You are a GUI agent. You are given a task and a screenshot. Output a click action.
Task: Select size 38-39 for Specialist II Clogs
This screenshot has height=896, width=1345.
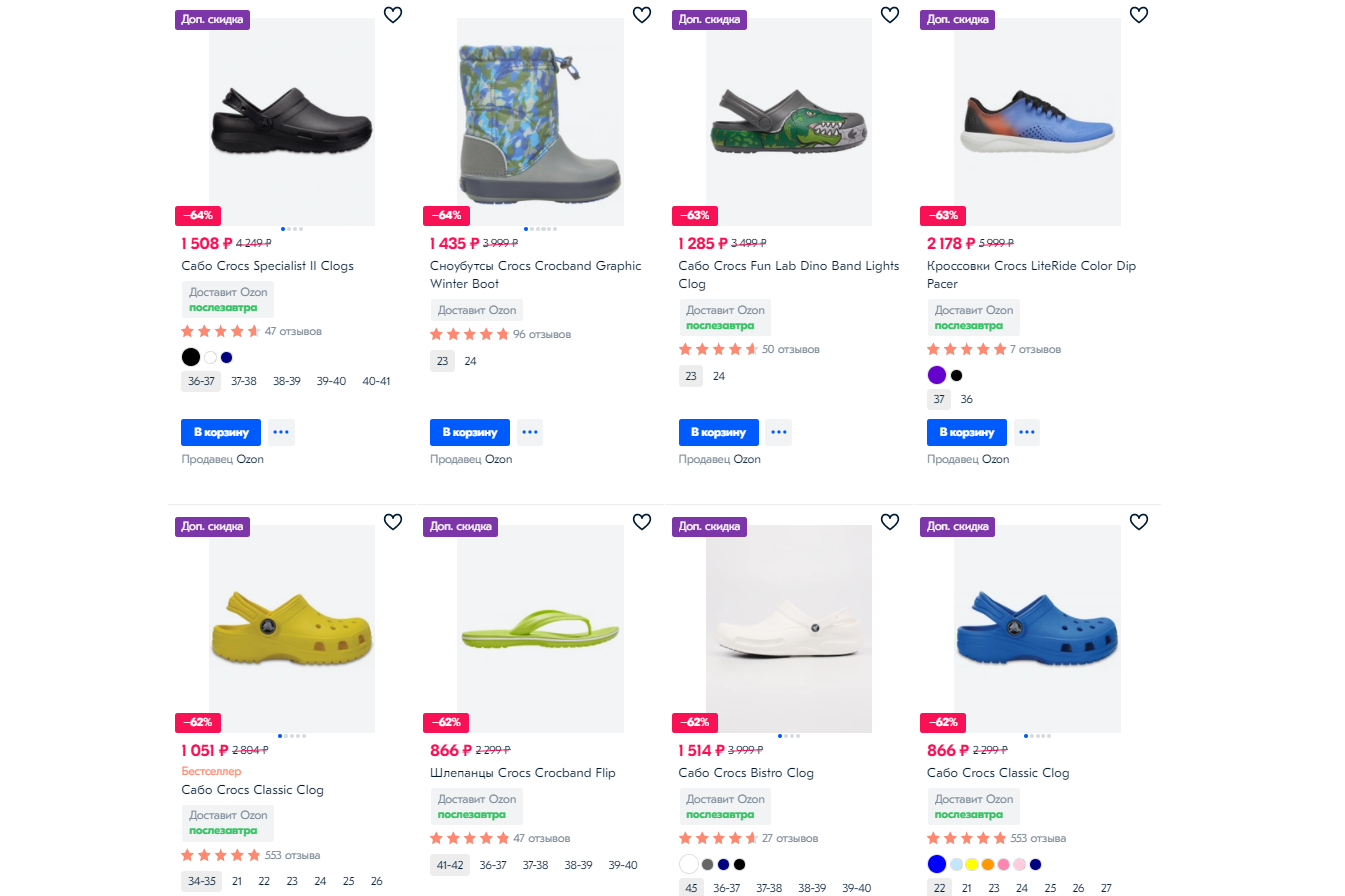pyautogui.click(x=287, y=381)
